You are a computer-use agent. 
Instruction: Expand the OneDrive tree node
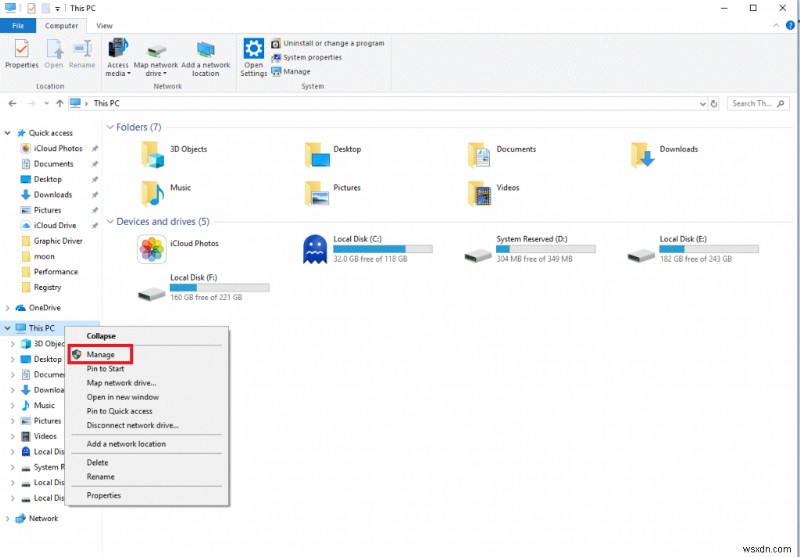click(8, 308)
